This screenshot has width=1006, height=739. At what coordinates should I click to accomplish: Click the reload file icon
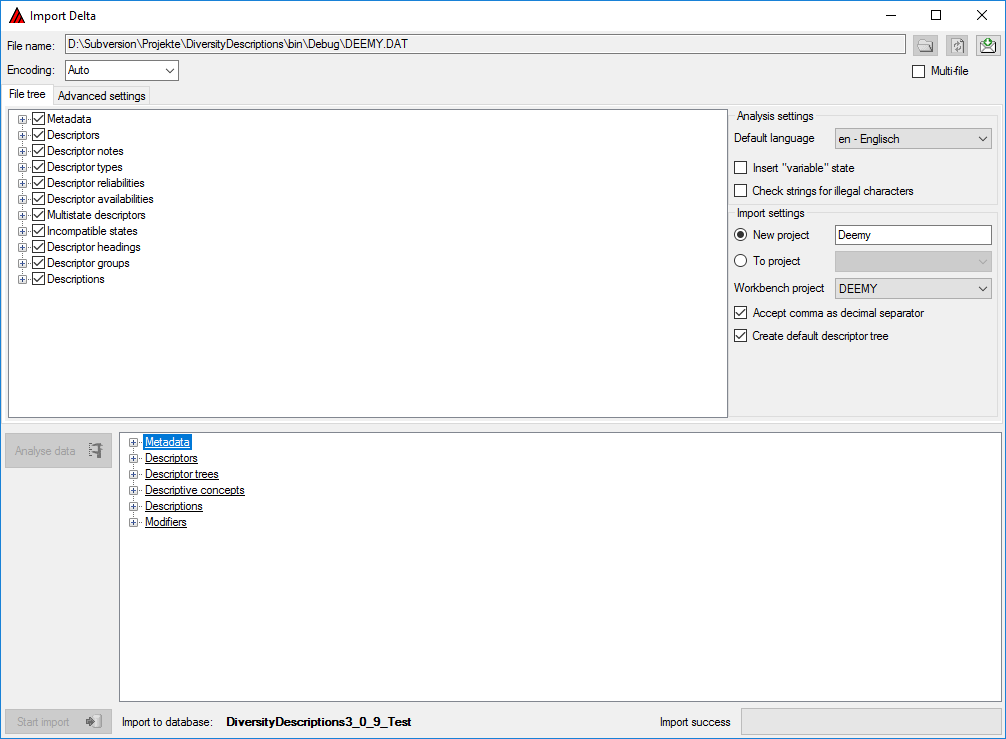[x=957, y=45]
